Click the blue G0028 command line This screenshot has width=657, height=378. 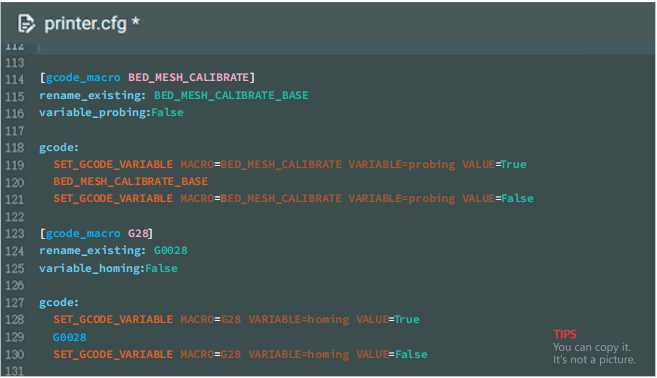point(70,337)
